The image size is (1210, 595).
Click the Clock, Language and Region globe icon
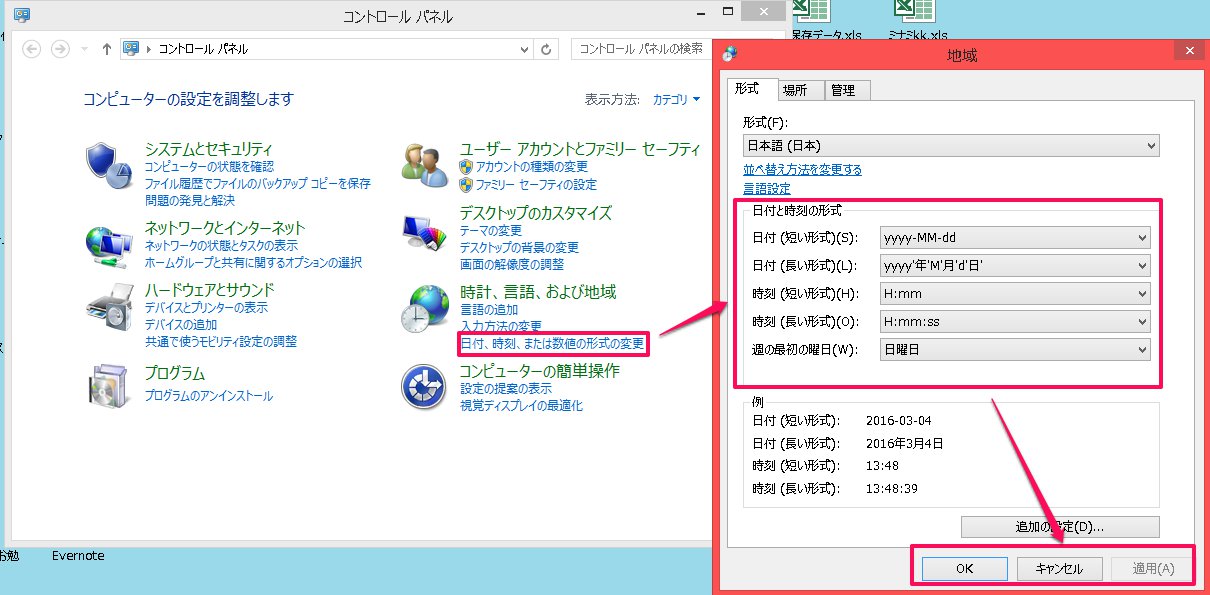pyautogui.click(x=424, y=309)
